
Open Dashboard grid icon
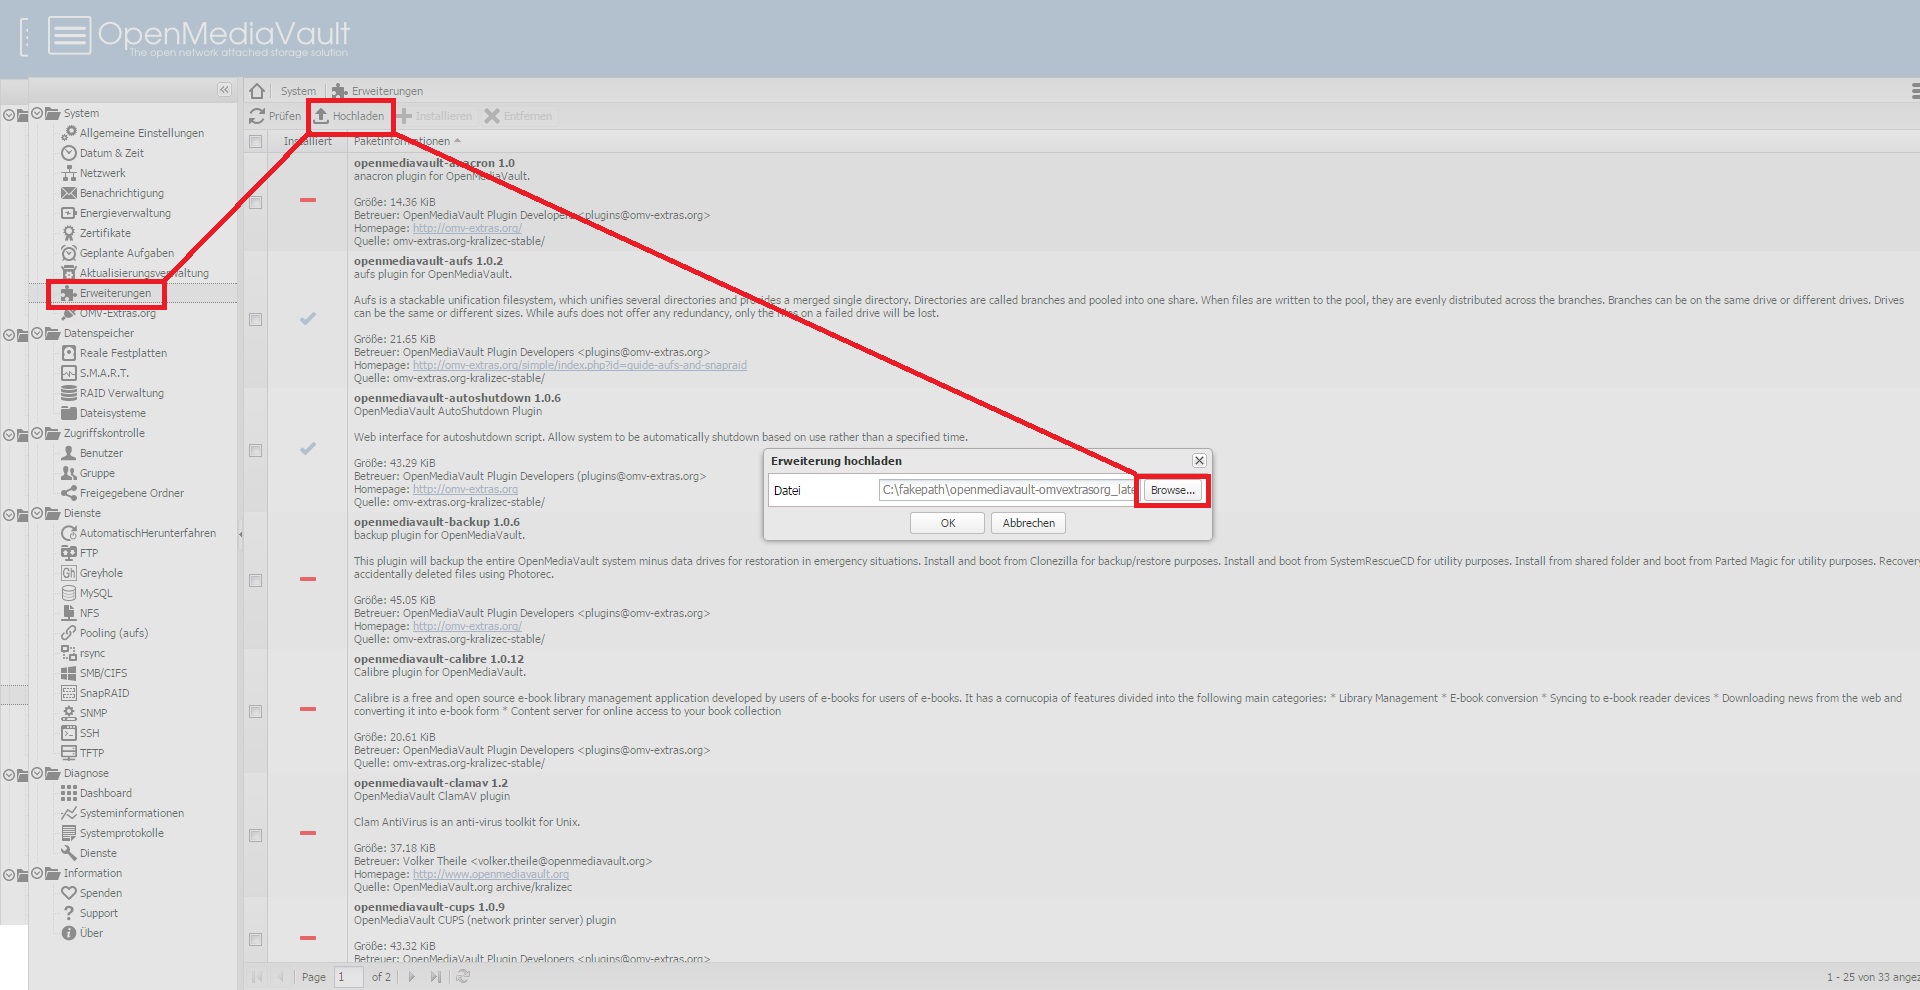[69, 793]
